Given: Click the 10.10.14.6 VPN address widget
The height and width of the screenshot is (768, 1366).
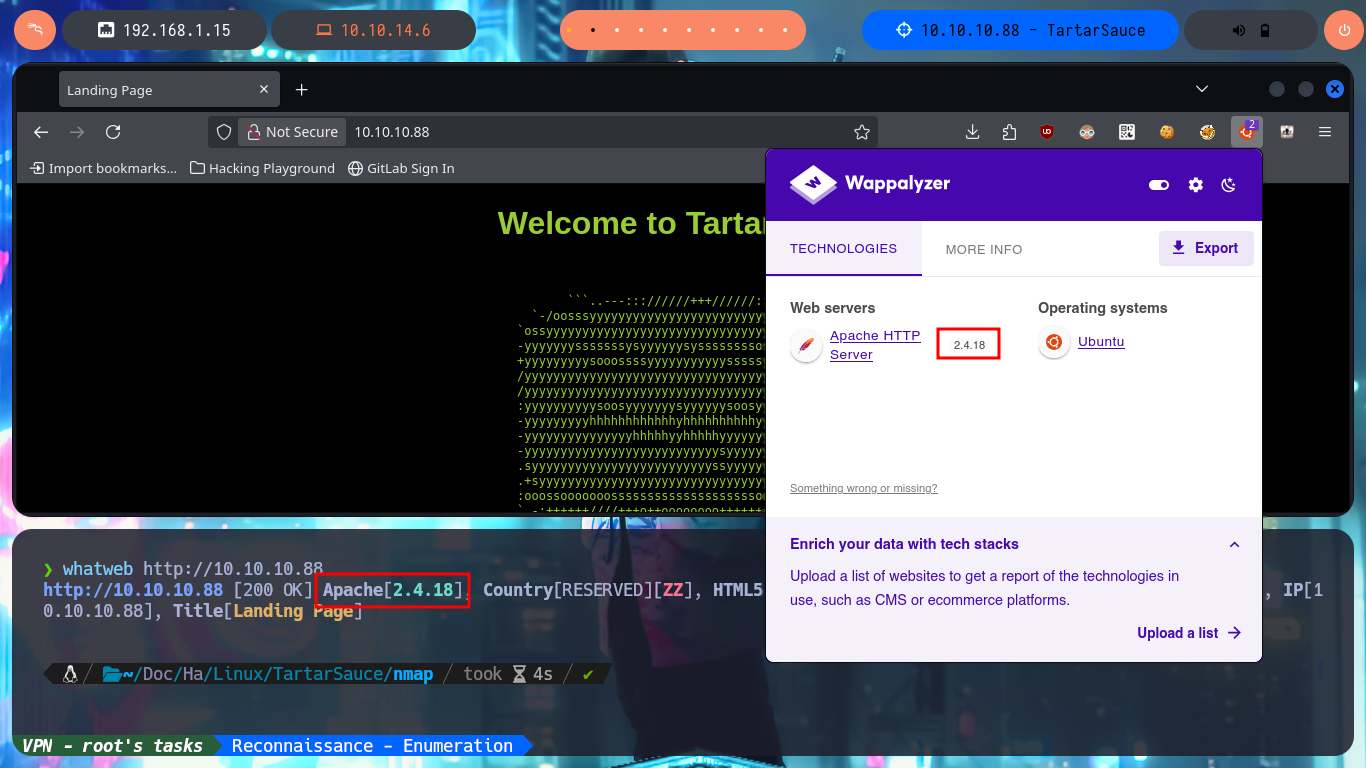Looking at the screenshot, I should [x=374, y=30].
